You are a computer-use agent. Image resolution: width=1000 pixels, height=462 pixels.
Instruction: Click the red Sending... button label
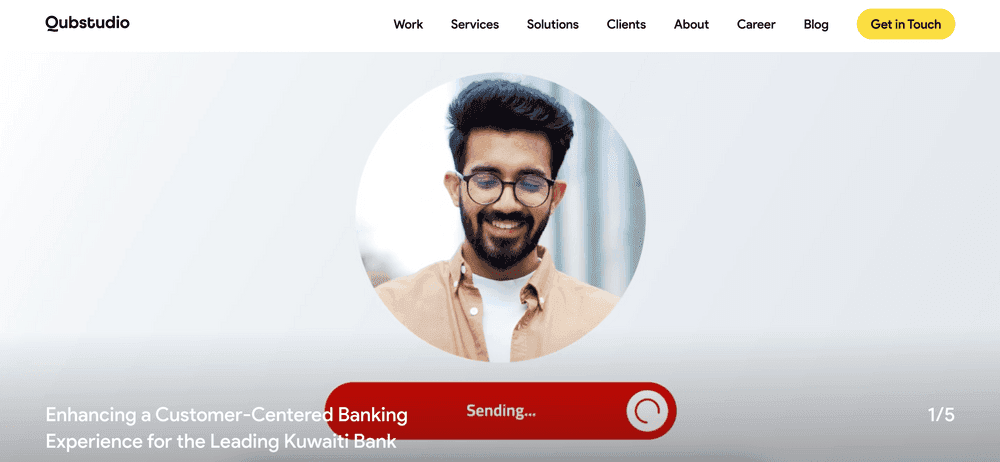[501, 411]
